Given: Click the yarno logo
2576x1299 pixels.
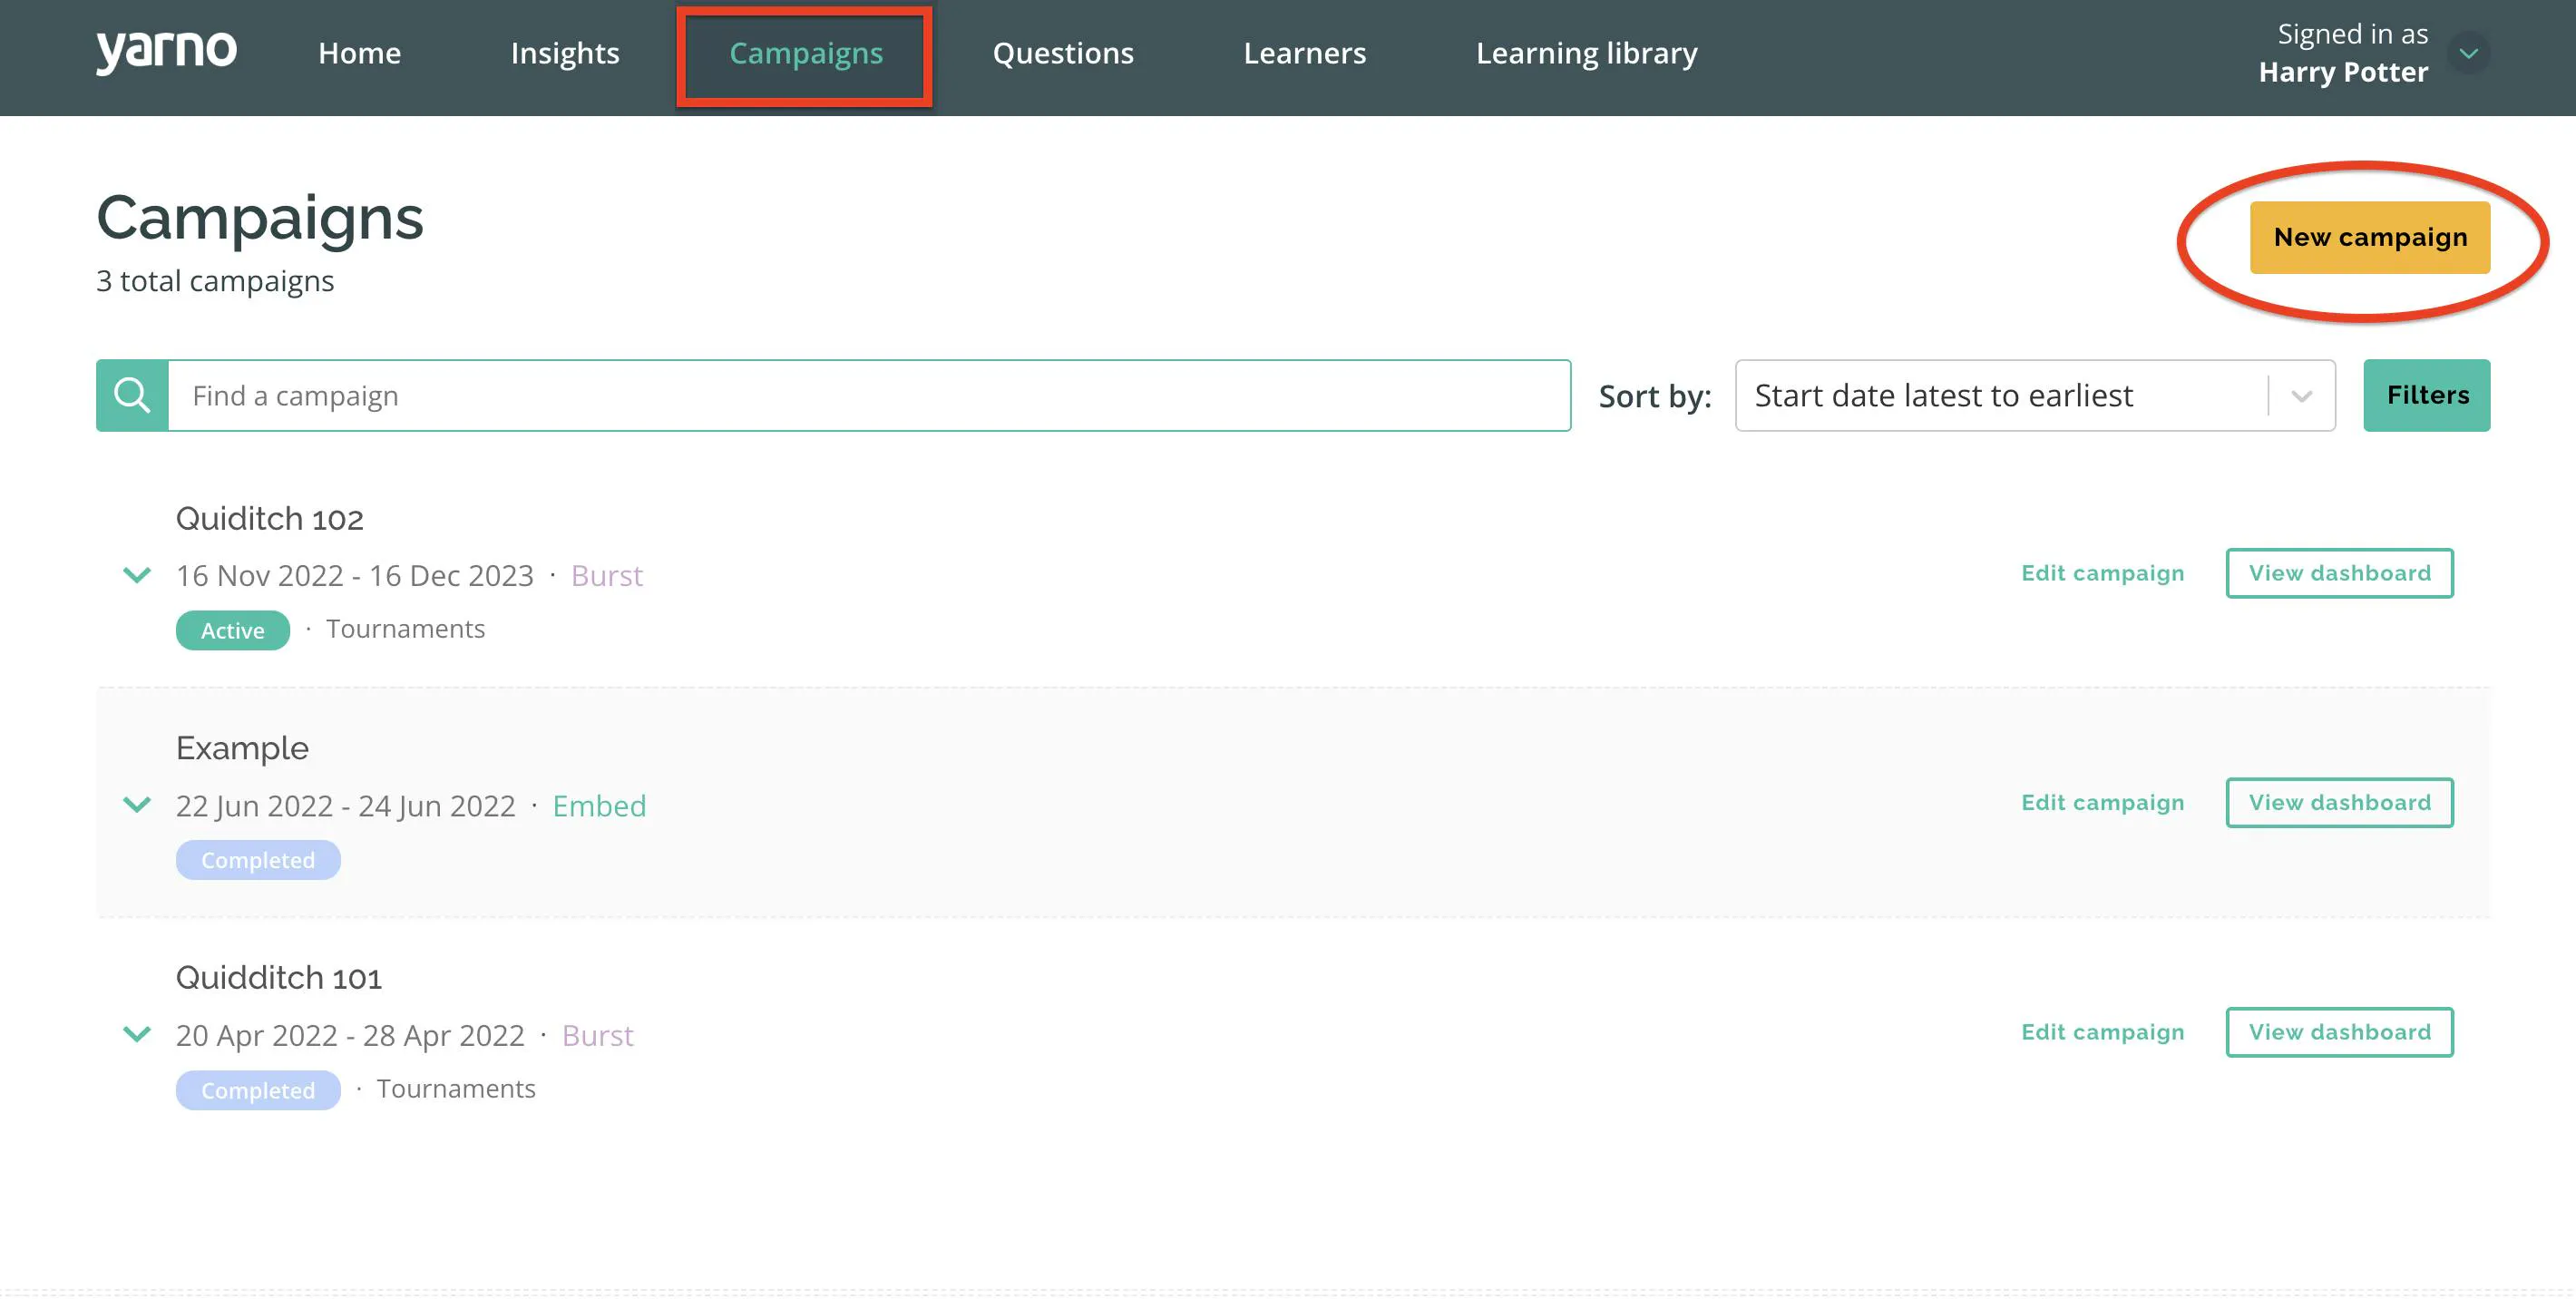Looking at the screenshot, I should 166,52.
